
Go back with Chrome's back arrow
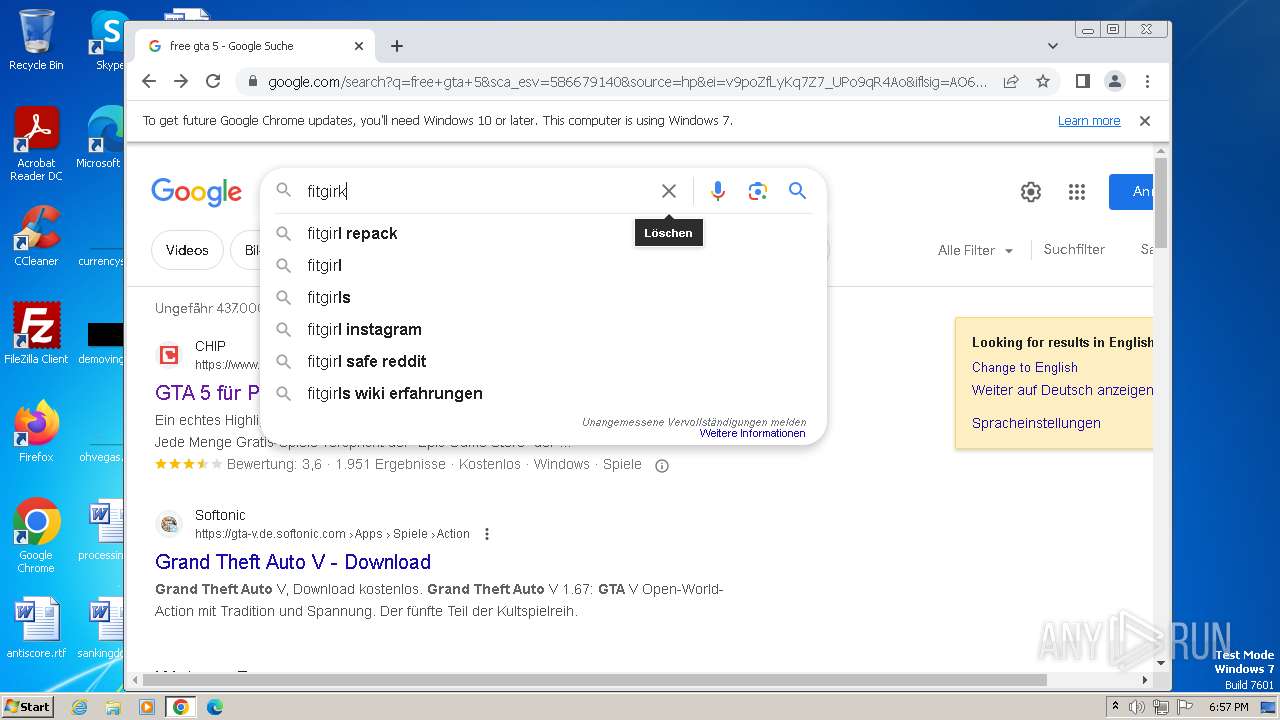tap(149, 81)
